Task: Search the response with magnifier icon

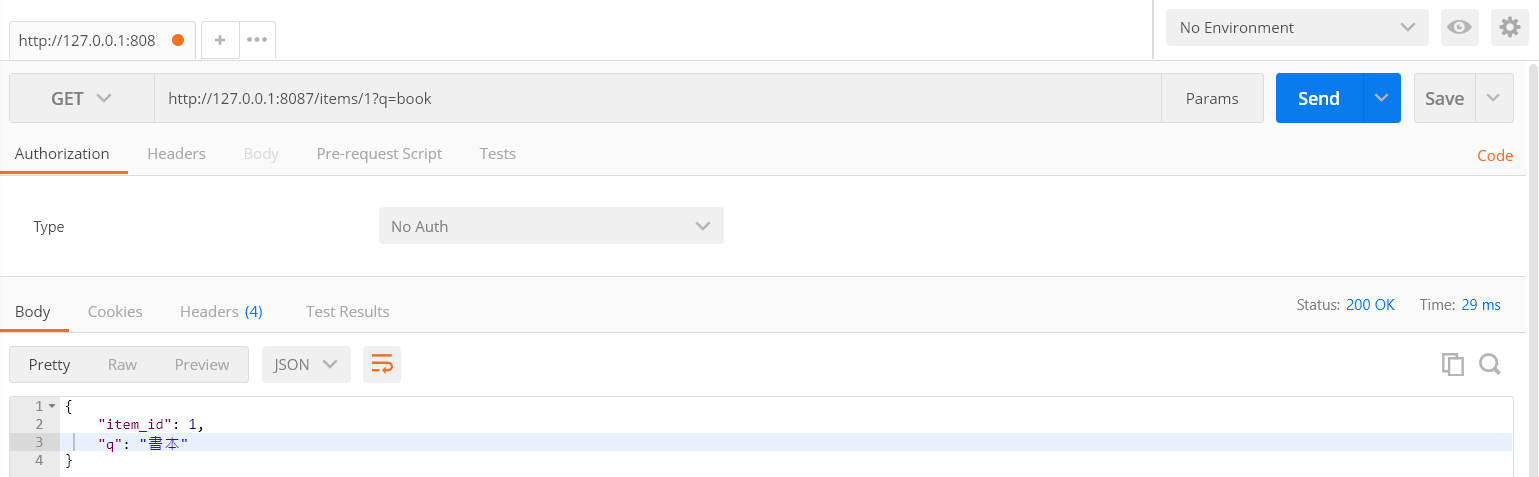Action: pyautogui.click(x=1490, y=365)
